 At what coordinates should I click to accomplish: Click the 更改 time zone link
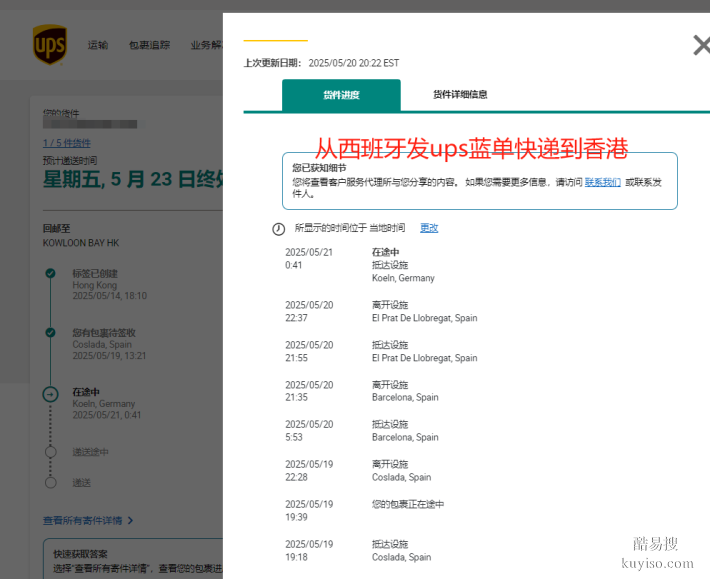point(429,228)
